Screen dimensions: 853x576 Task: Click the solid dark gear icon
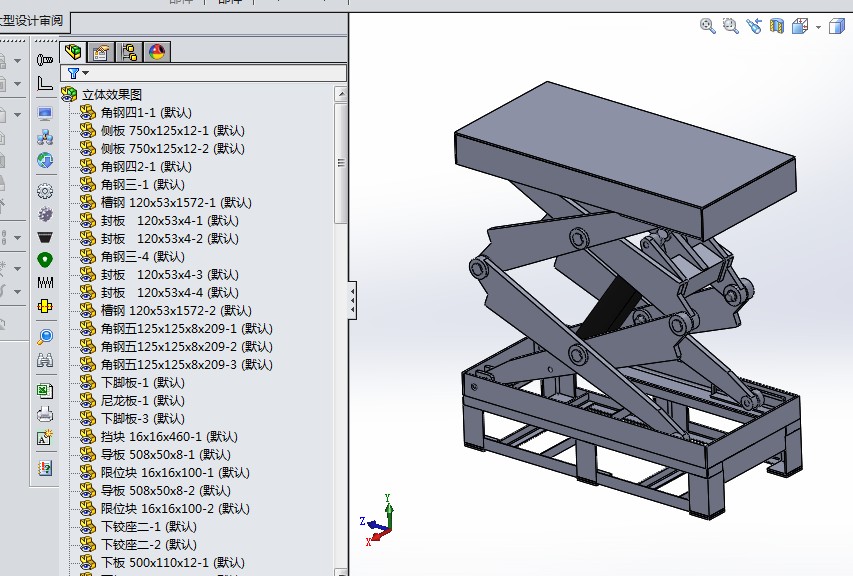point(45,214)
